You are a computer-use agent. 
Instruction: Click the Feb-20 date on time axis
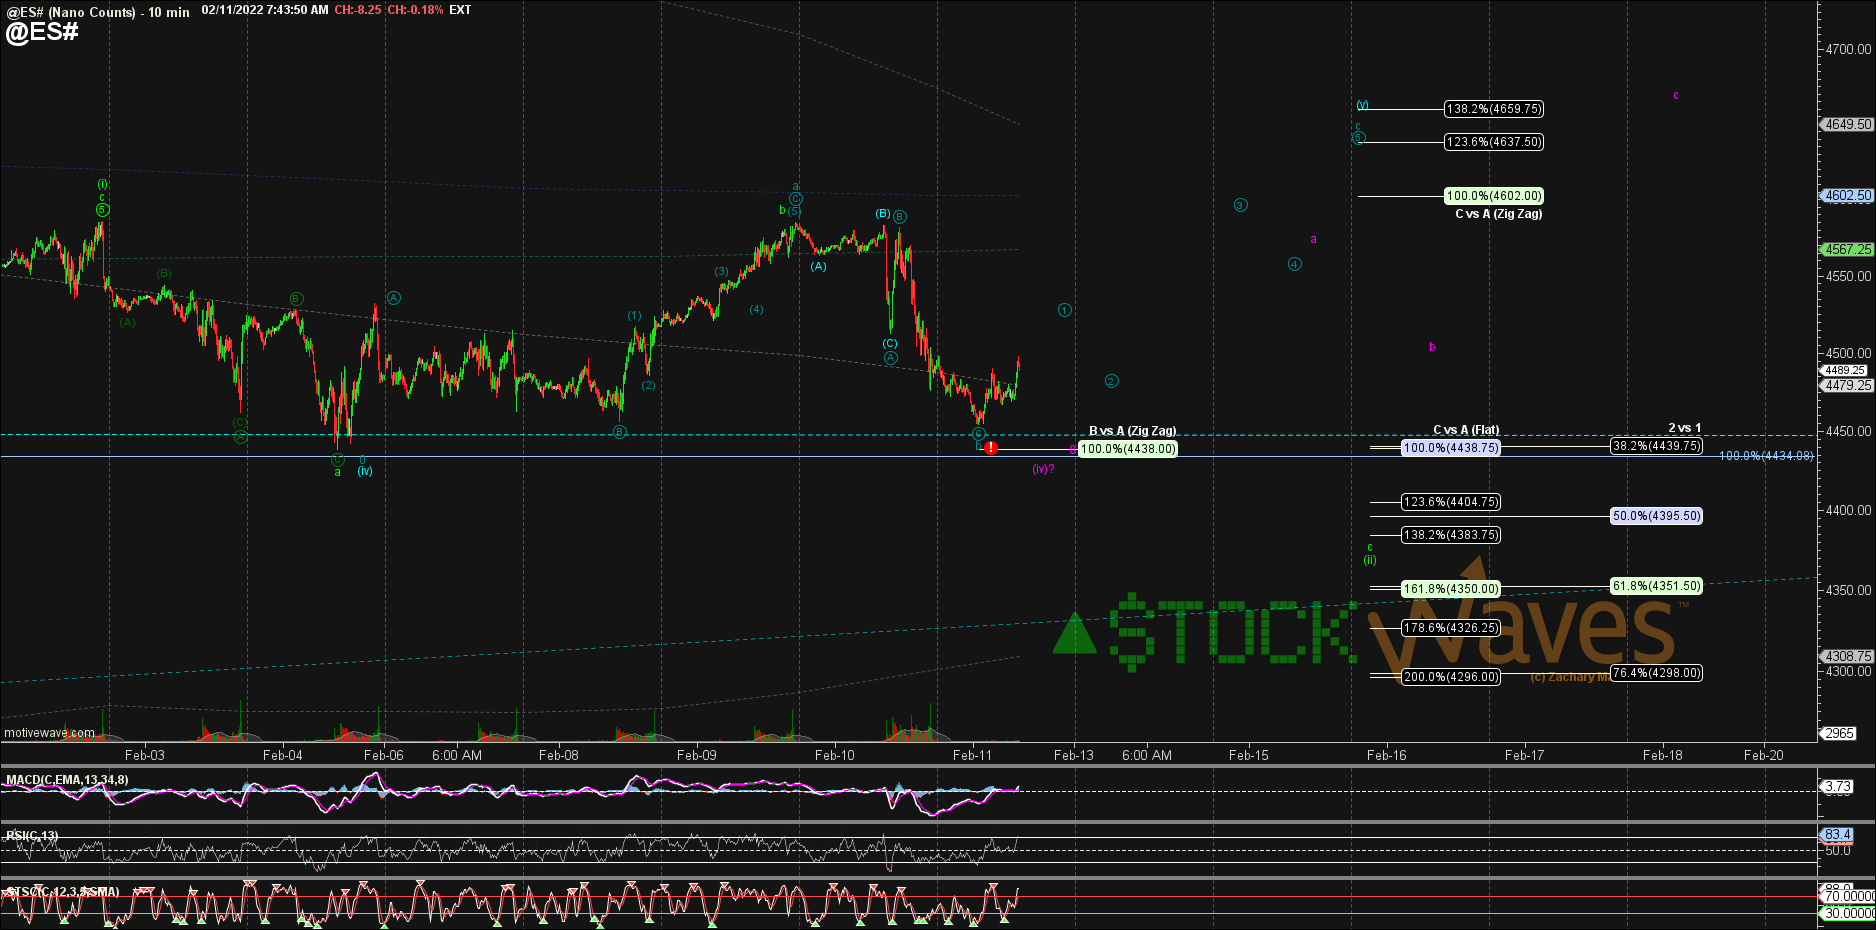1763,755
